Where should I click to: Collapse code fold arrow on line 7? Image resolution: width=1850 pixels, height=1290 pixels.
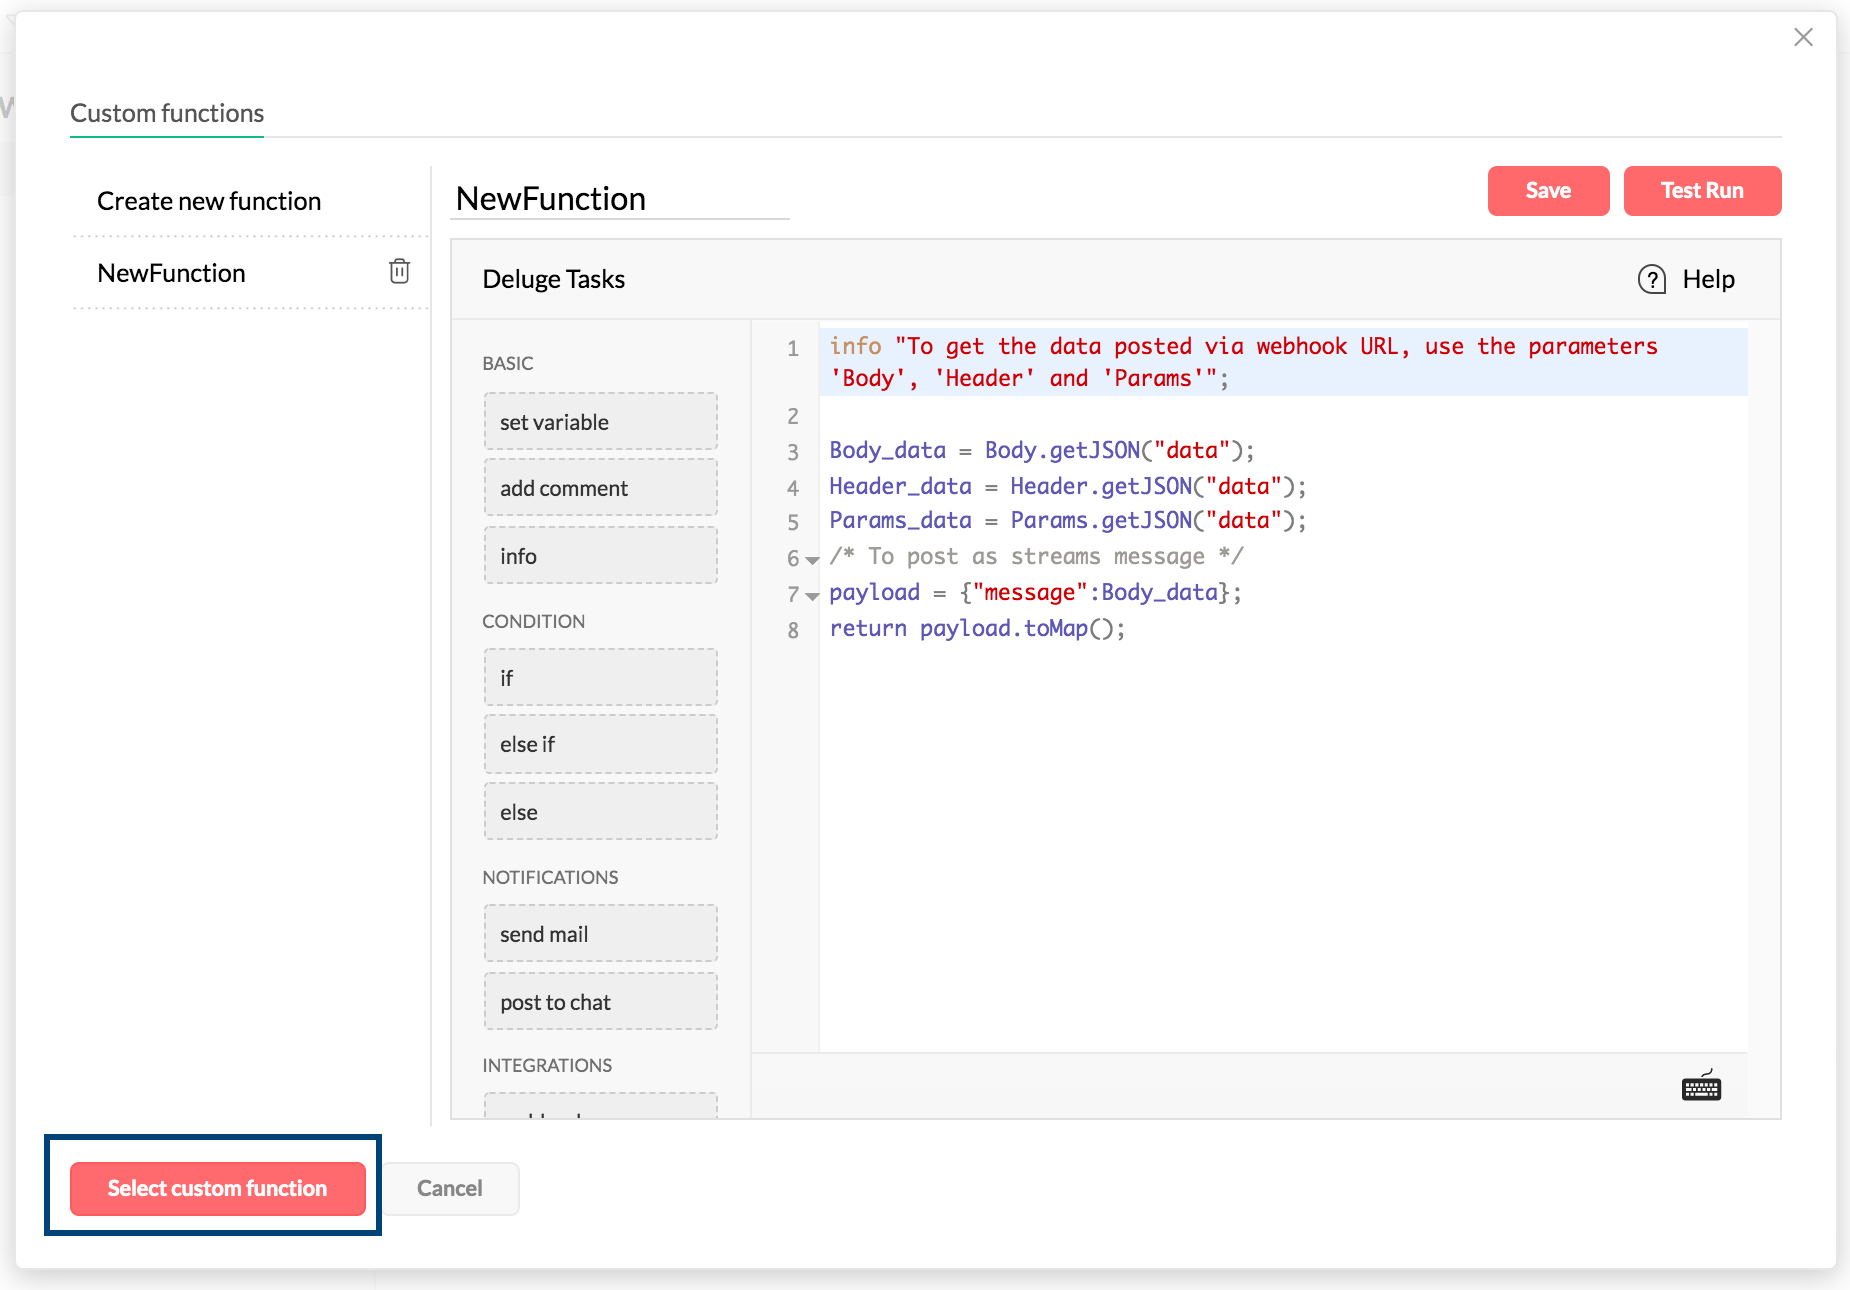812,596
